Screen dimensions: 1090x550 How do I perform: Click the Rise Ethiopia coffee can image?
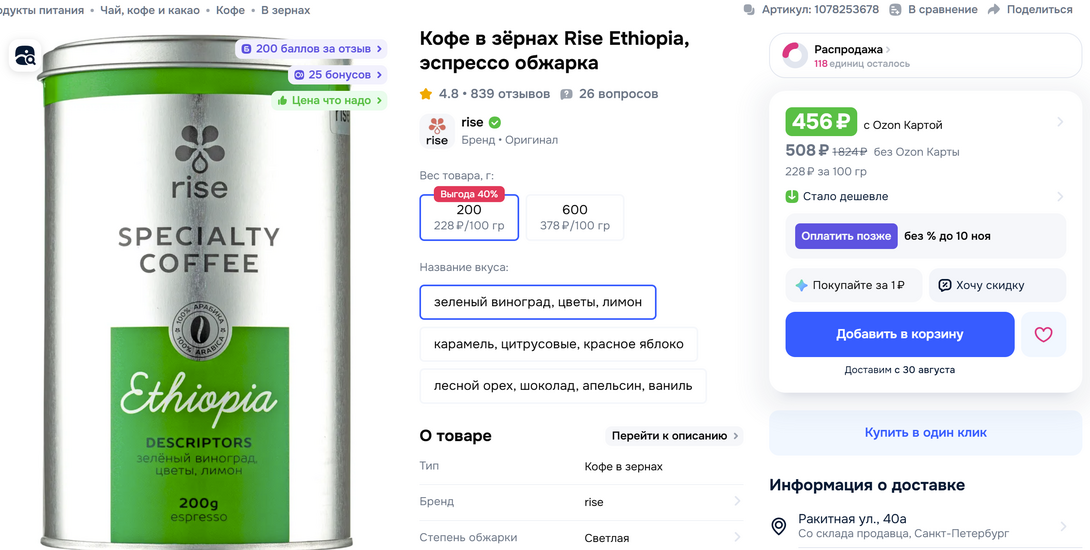click(198, 300)
